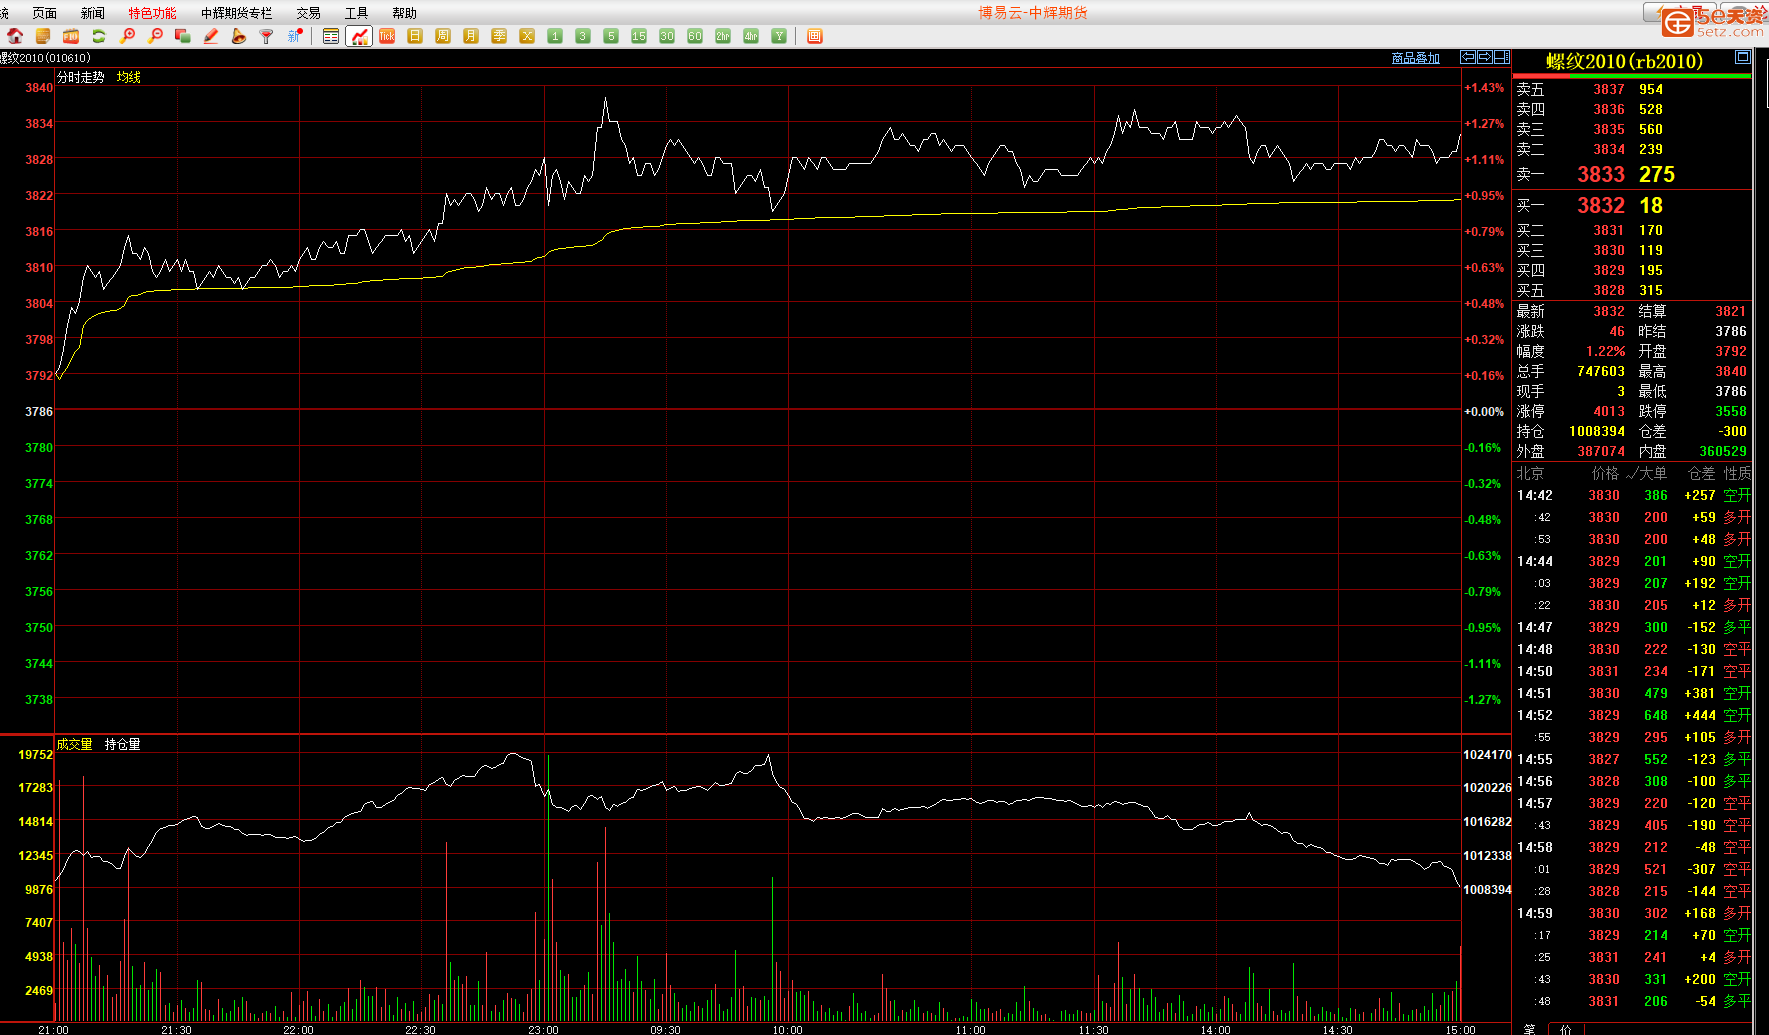Open the 新闻 menu
The image size is (1769, 1035).
tap(92, 13)
